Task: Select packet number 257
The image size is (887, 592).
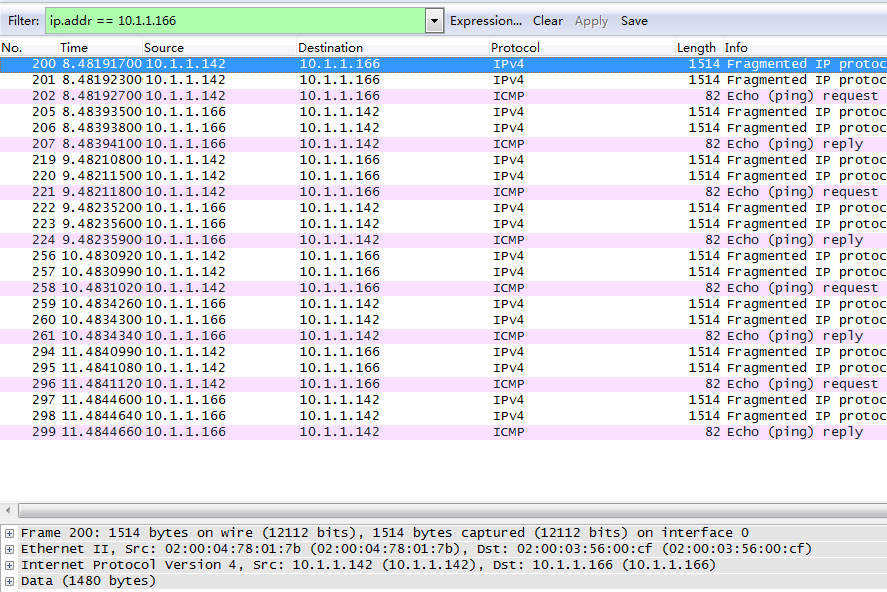Action: click(x=444, y=272)
